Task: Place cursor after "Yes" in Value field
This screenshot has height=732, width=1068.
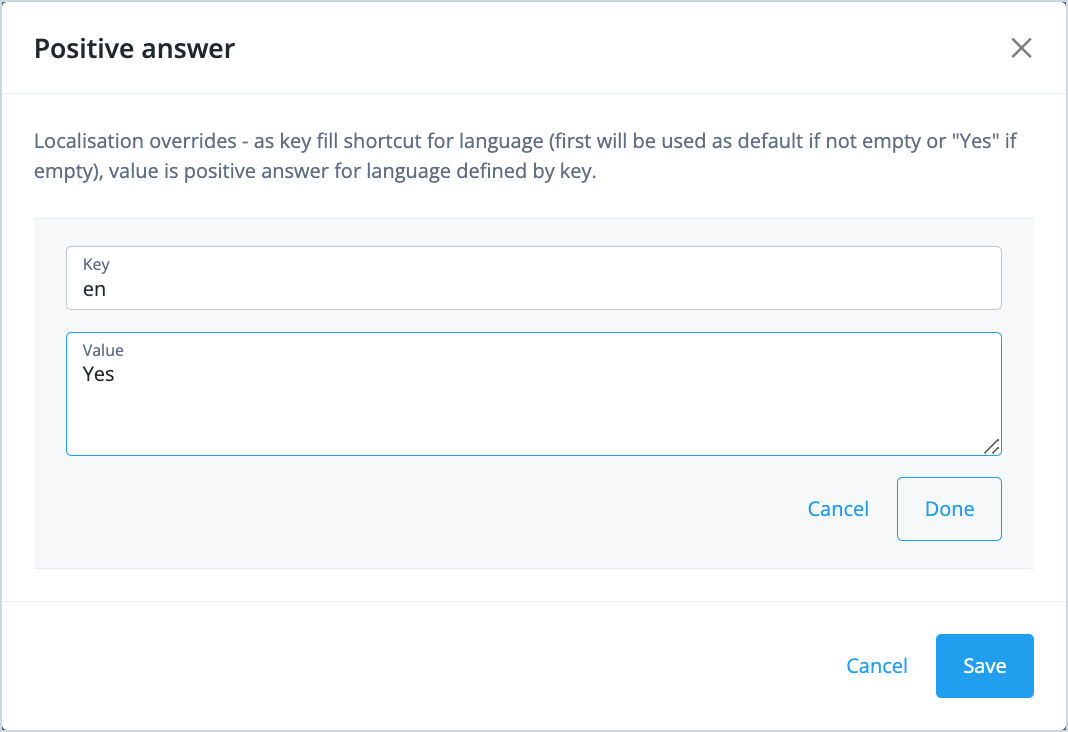Action: coord(115,374)
